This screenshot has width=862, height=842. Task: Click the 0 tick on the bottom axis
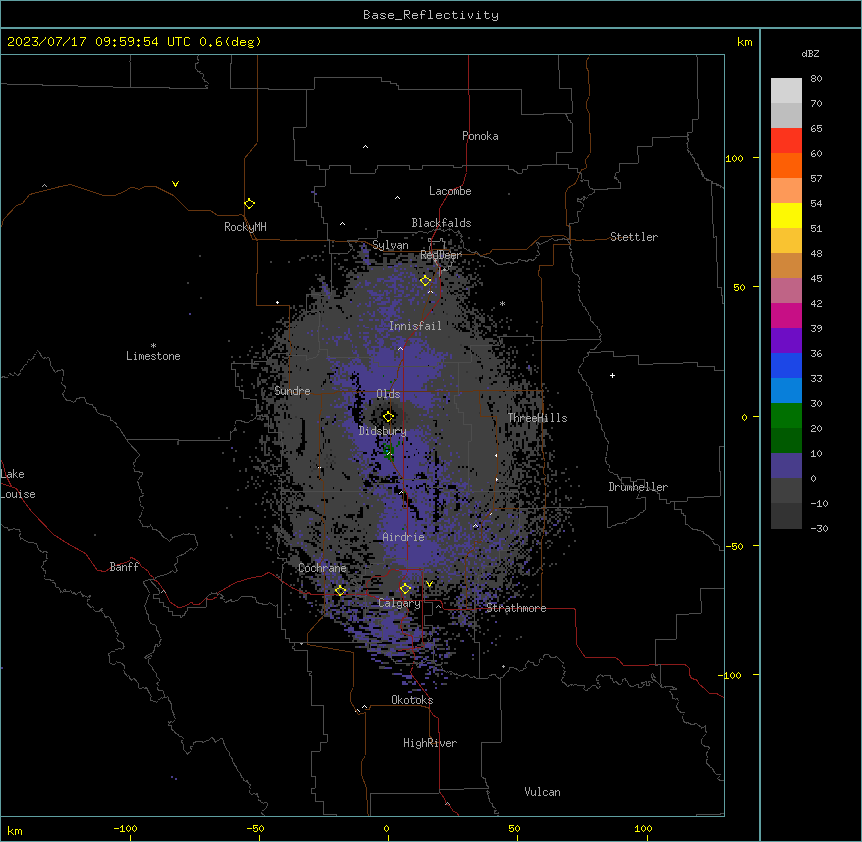pos(386,828)
